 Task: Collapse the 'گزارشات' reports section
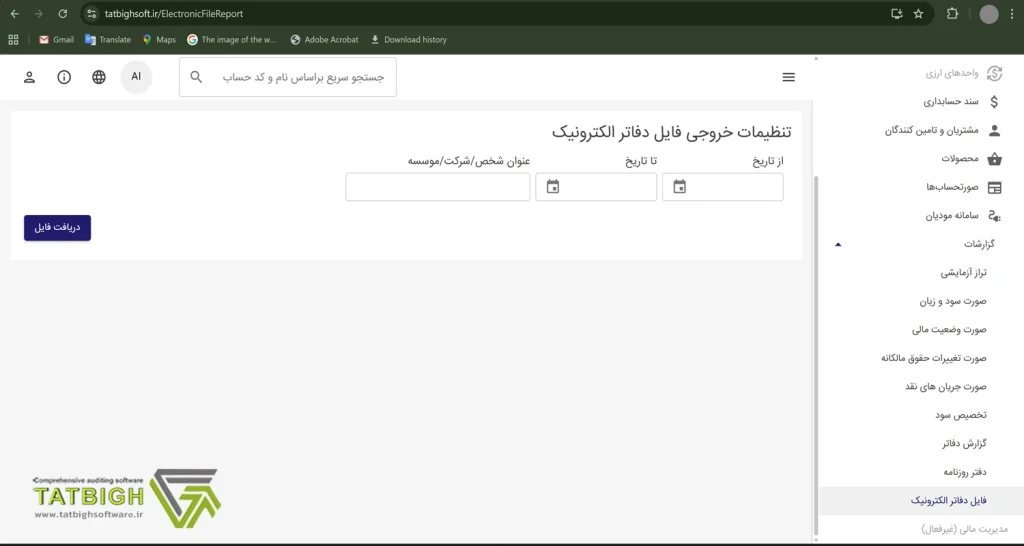pyautogui.click(x=838, y=244)
